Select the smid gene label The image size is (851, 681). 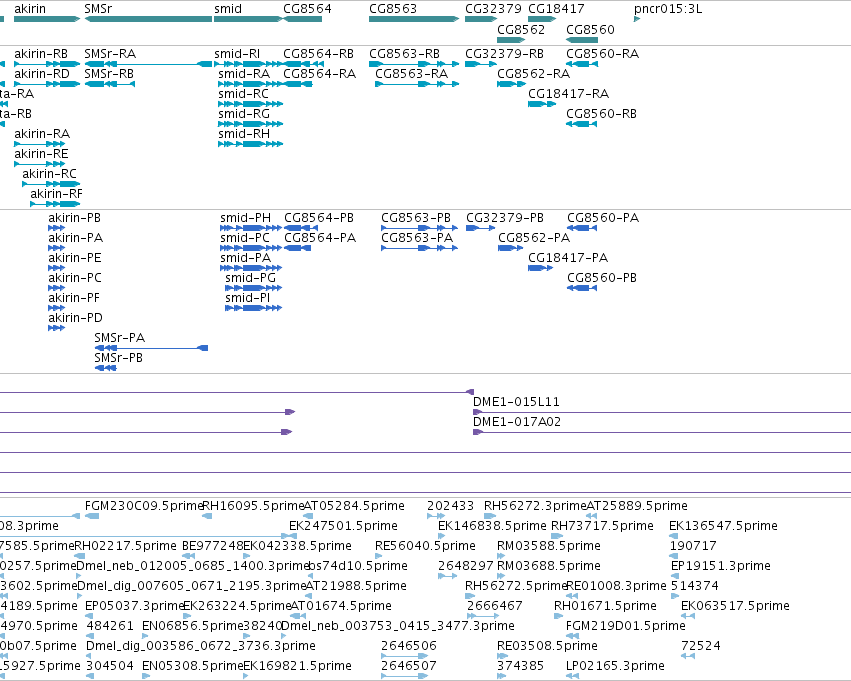pos(228,9)
